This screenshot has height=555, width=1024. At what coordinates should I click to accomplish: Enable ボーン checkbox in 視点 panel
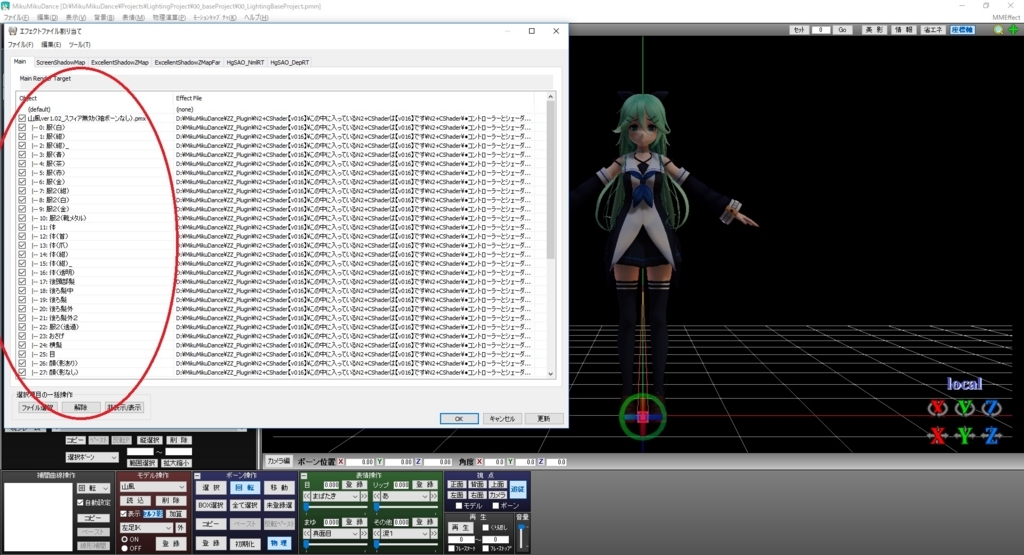click(496, 506)
